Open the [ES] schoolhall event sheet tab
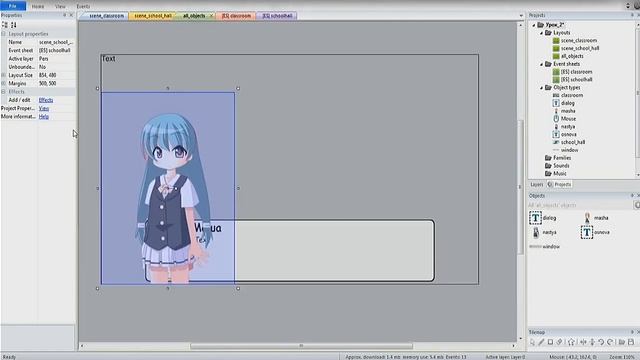The width and height of the screenshot is (640, 360). [277, 16]
